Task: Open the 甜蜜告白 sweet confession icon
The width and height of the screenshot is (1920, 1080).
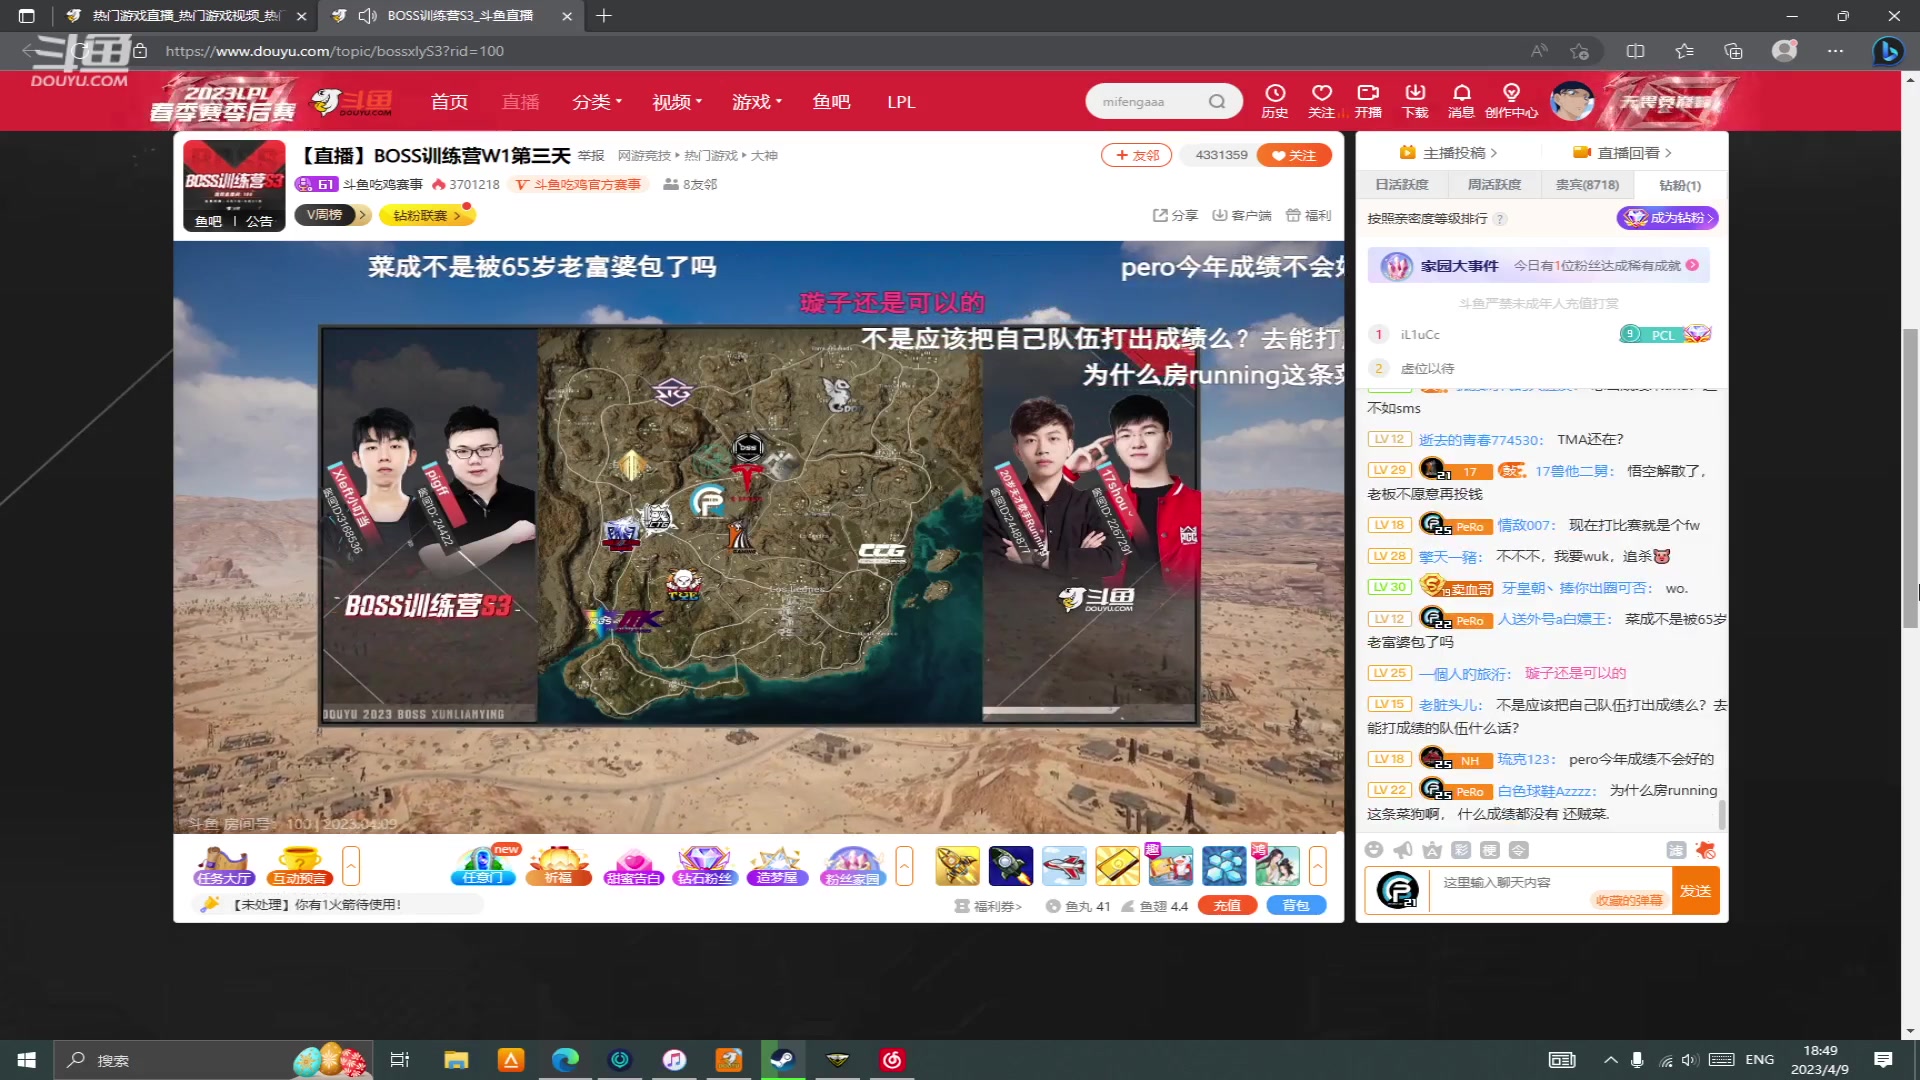Action: (633, 866)
